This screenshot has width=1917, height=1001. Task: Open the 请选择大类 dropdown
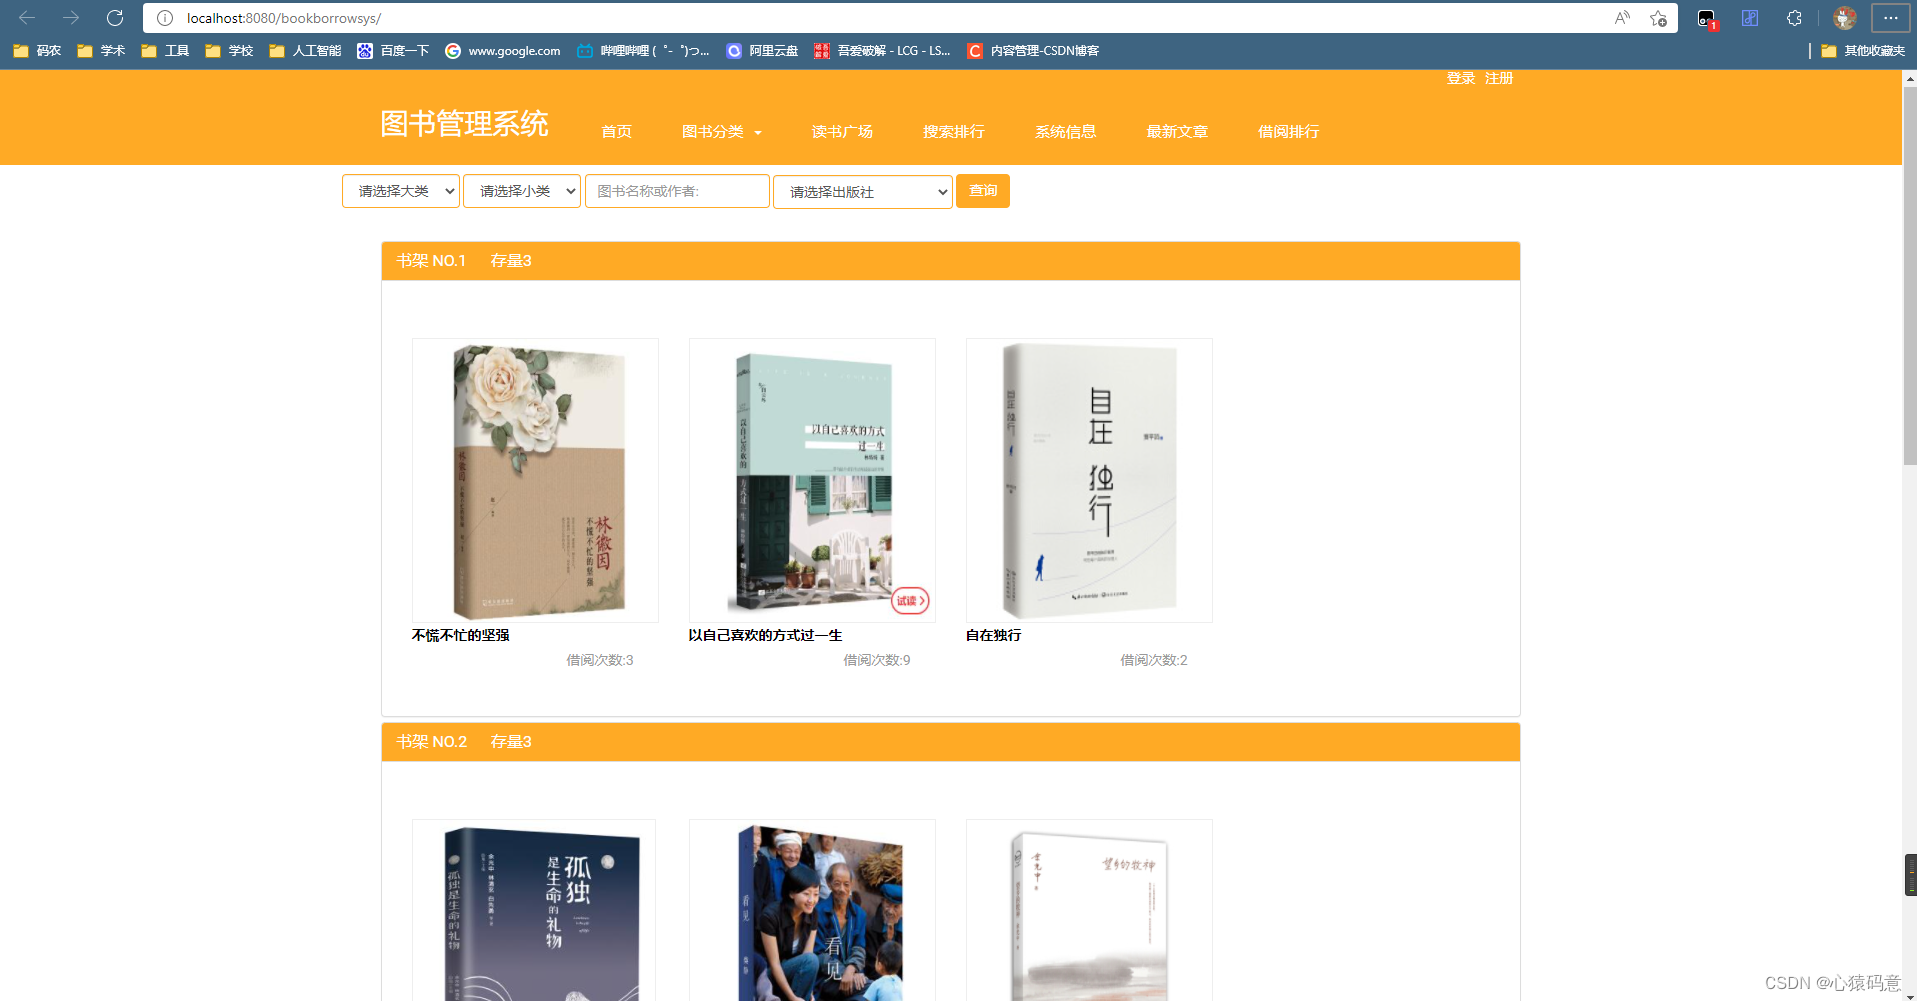[x=401, y=191]
